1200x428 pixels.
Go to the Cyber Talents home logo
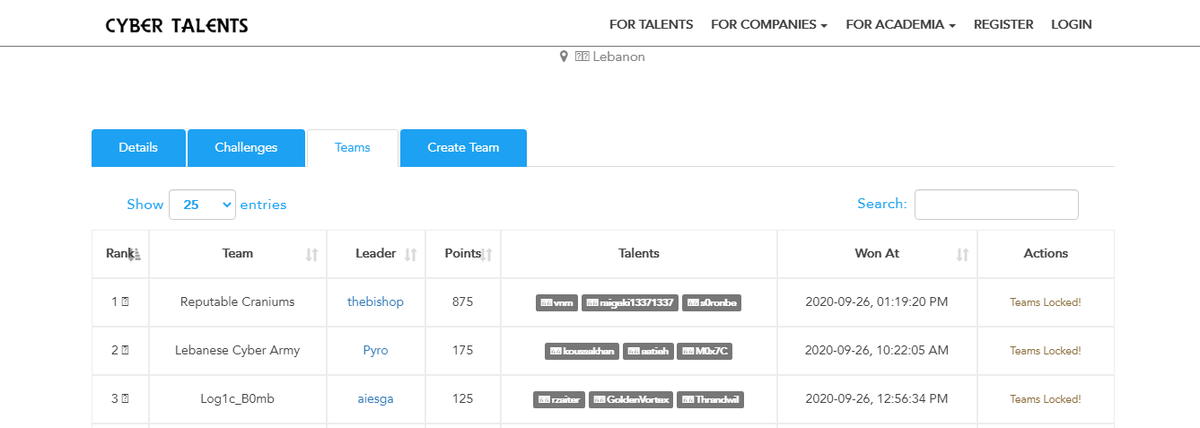point(177,25)
